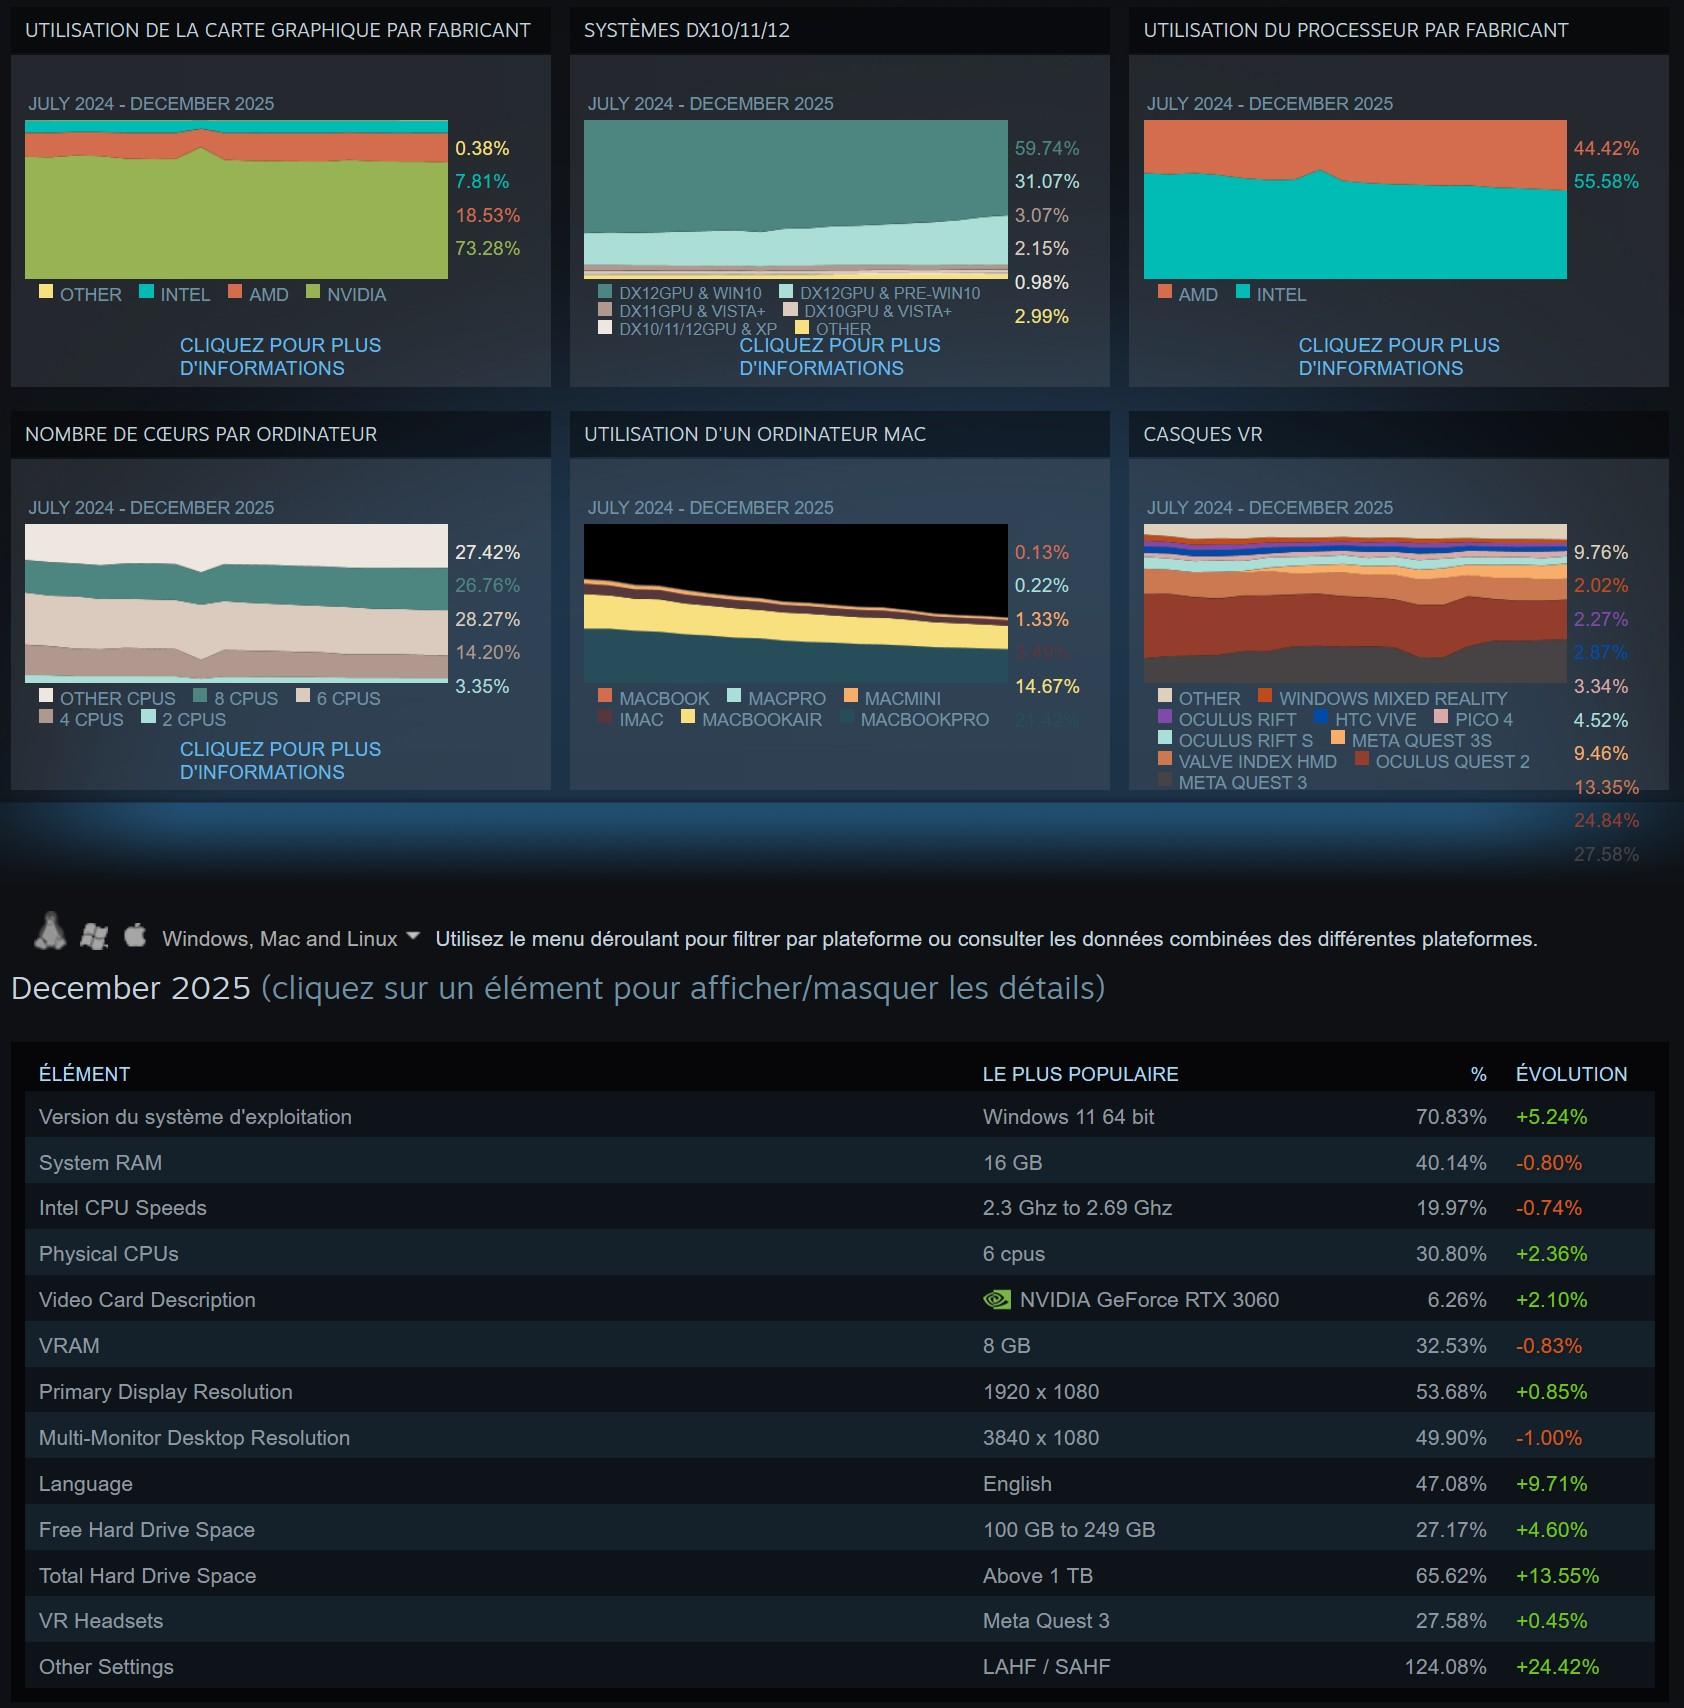Click CLIQUEZ POUR PLUS D'INFORMATIONS under cores chart
Viewport: 1684px width, 1708px height.
[281, 760]
